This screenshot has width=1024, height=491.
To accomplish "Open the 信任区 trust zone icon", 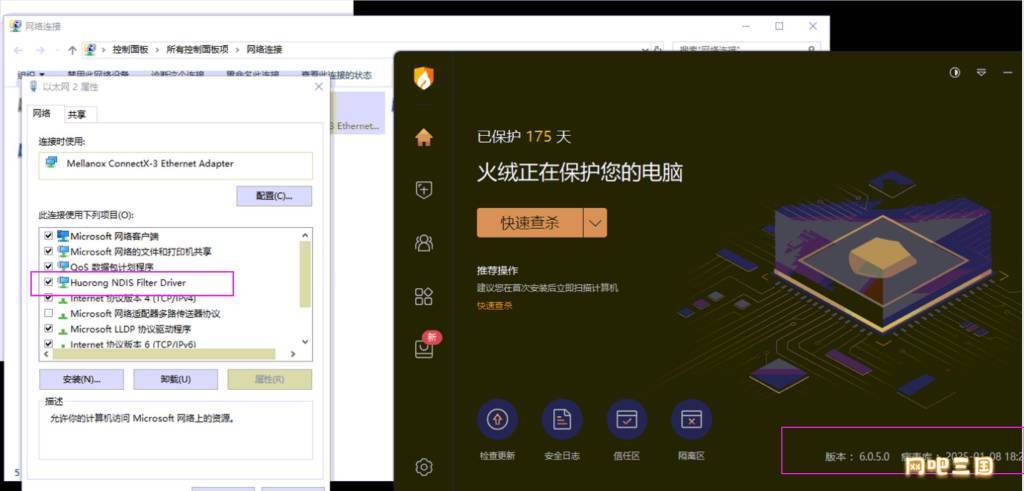I will tap(627, 419).
